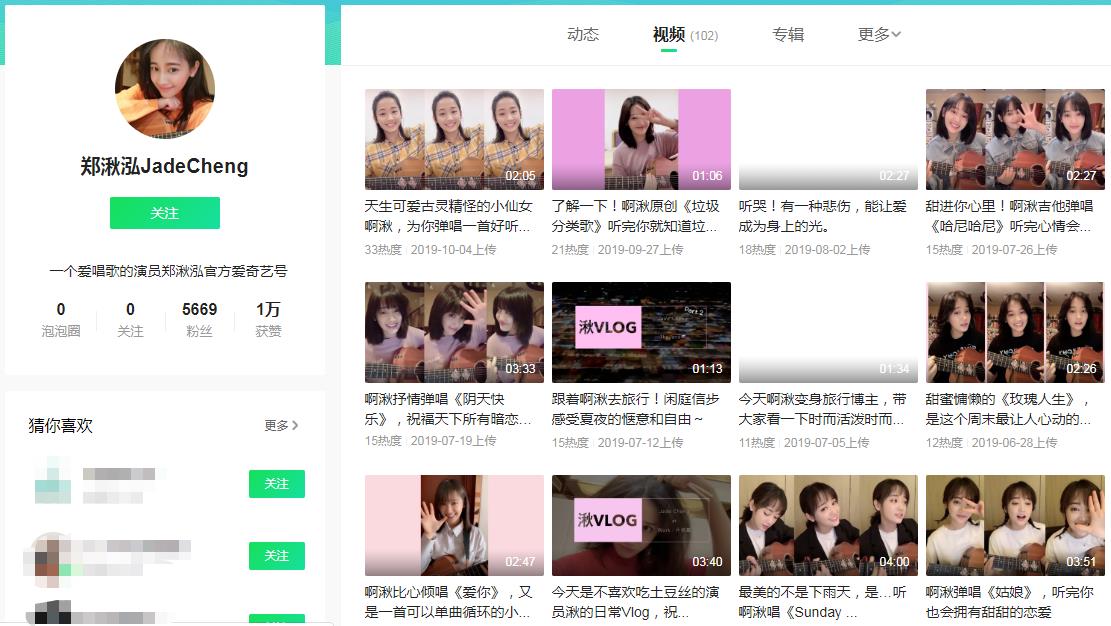The image size is (1111, 626).
Task: Follow the second recommended user in 猜你喜欢
Action: 276,556
